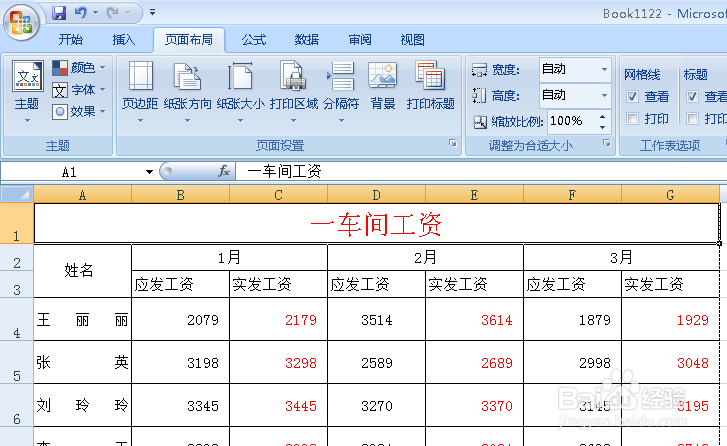The height and width of the screenshot is (446, 727).
Task: Undo the last action
Action: click(x=80, y=13)
